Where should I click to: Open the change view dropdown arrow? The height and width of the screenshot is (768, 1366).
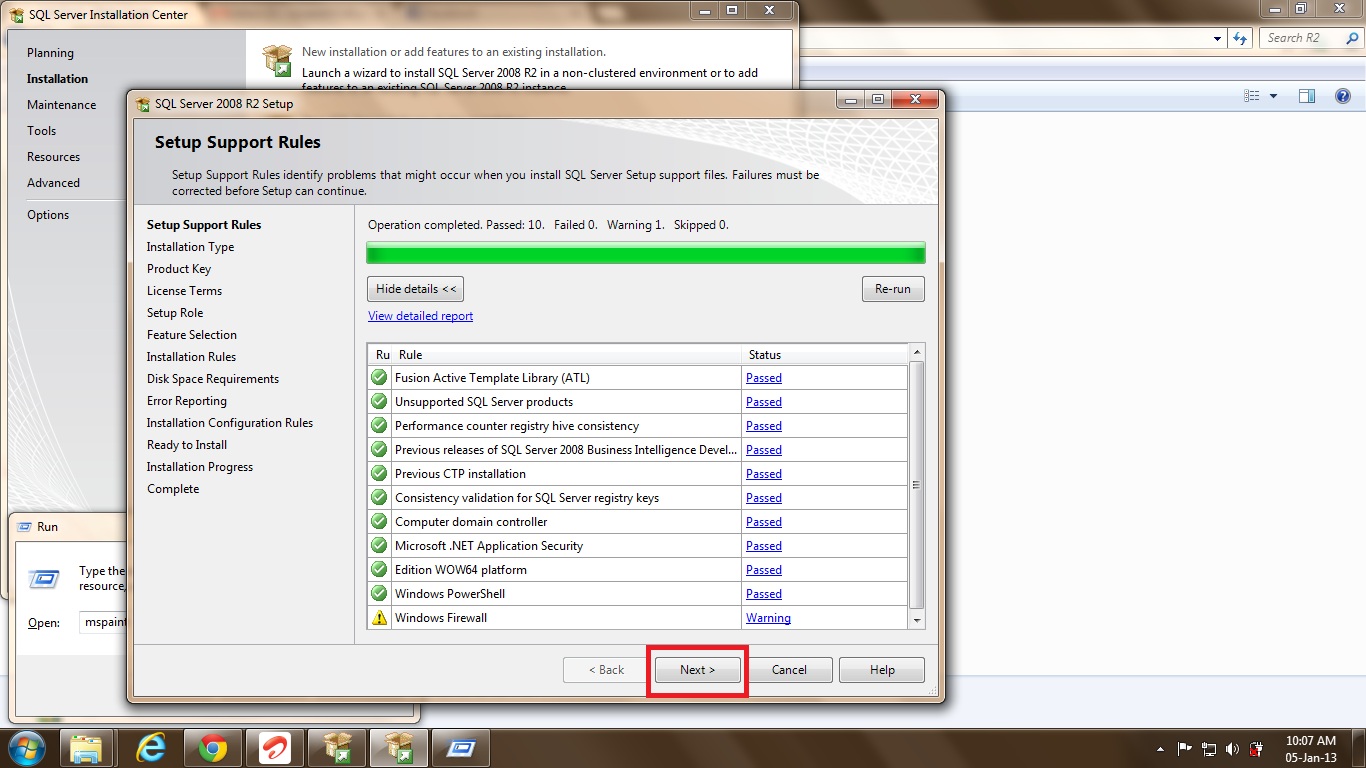coord(1273,96)
